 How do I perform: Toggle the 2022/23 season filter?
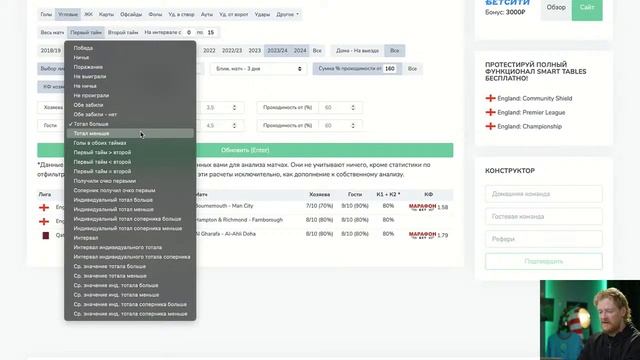(232, 51)
